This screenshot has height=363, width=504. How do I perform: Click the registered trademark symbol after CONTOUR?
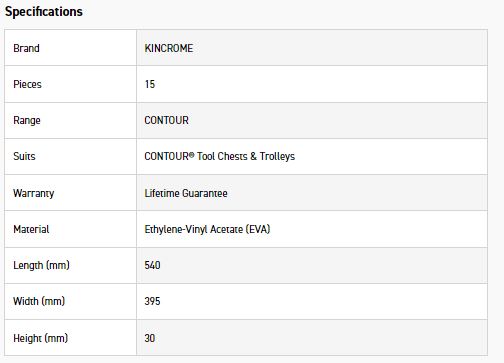click(x=192, y=154)
